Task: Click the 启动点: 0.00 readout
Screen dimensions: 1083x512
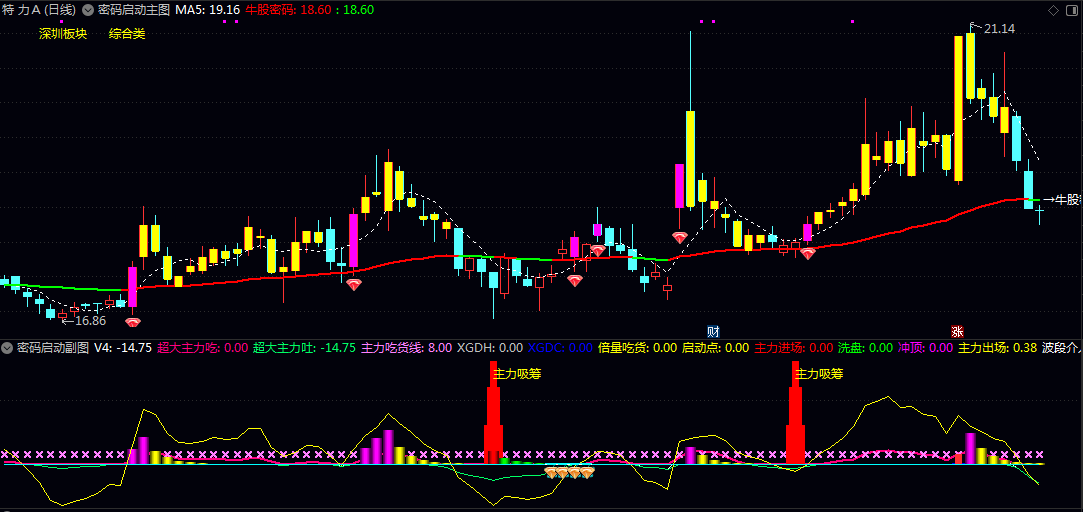Action: 716,348
